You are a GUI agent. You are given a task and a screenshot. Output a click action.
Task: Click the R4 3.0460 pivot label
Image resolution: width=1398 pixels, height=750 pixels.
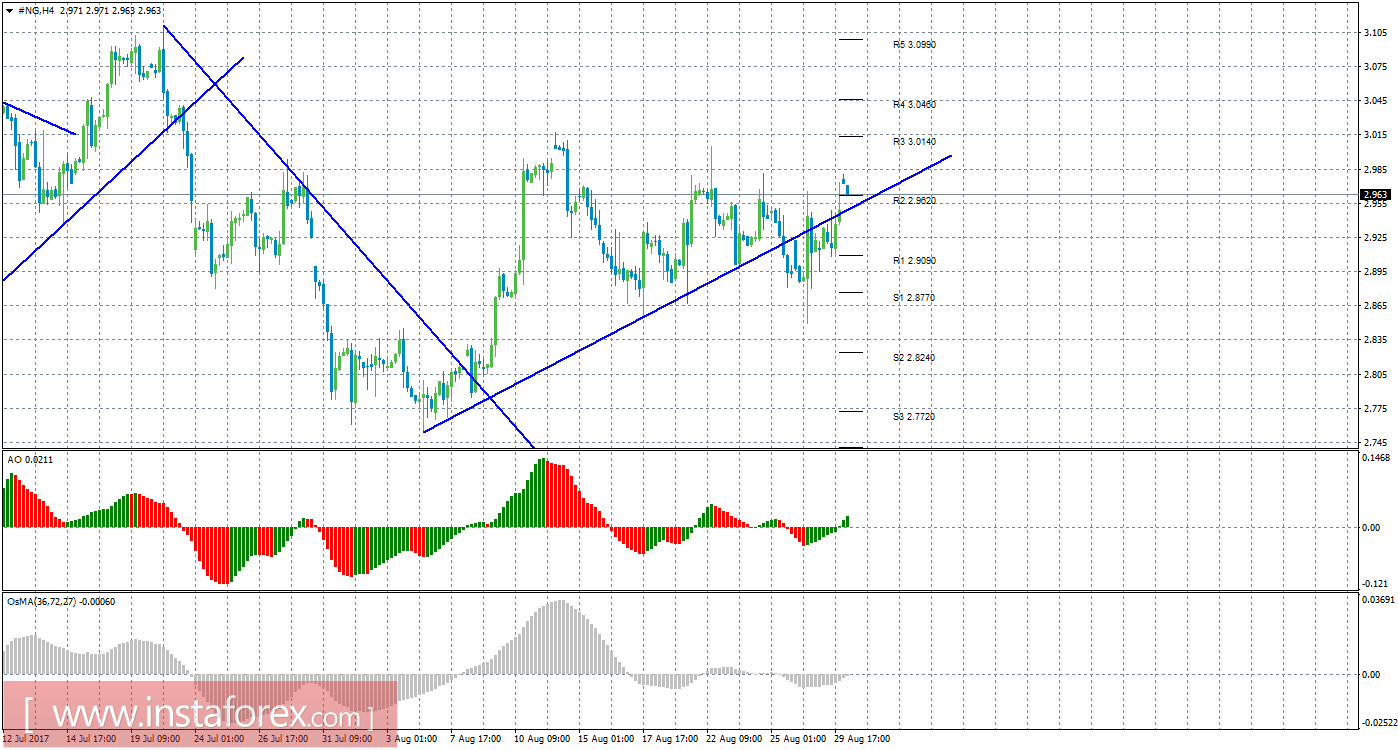(914, 104)
